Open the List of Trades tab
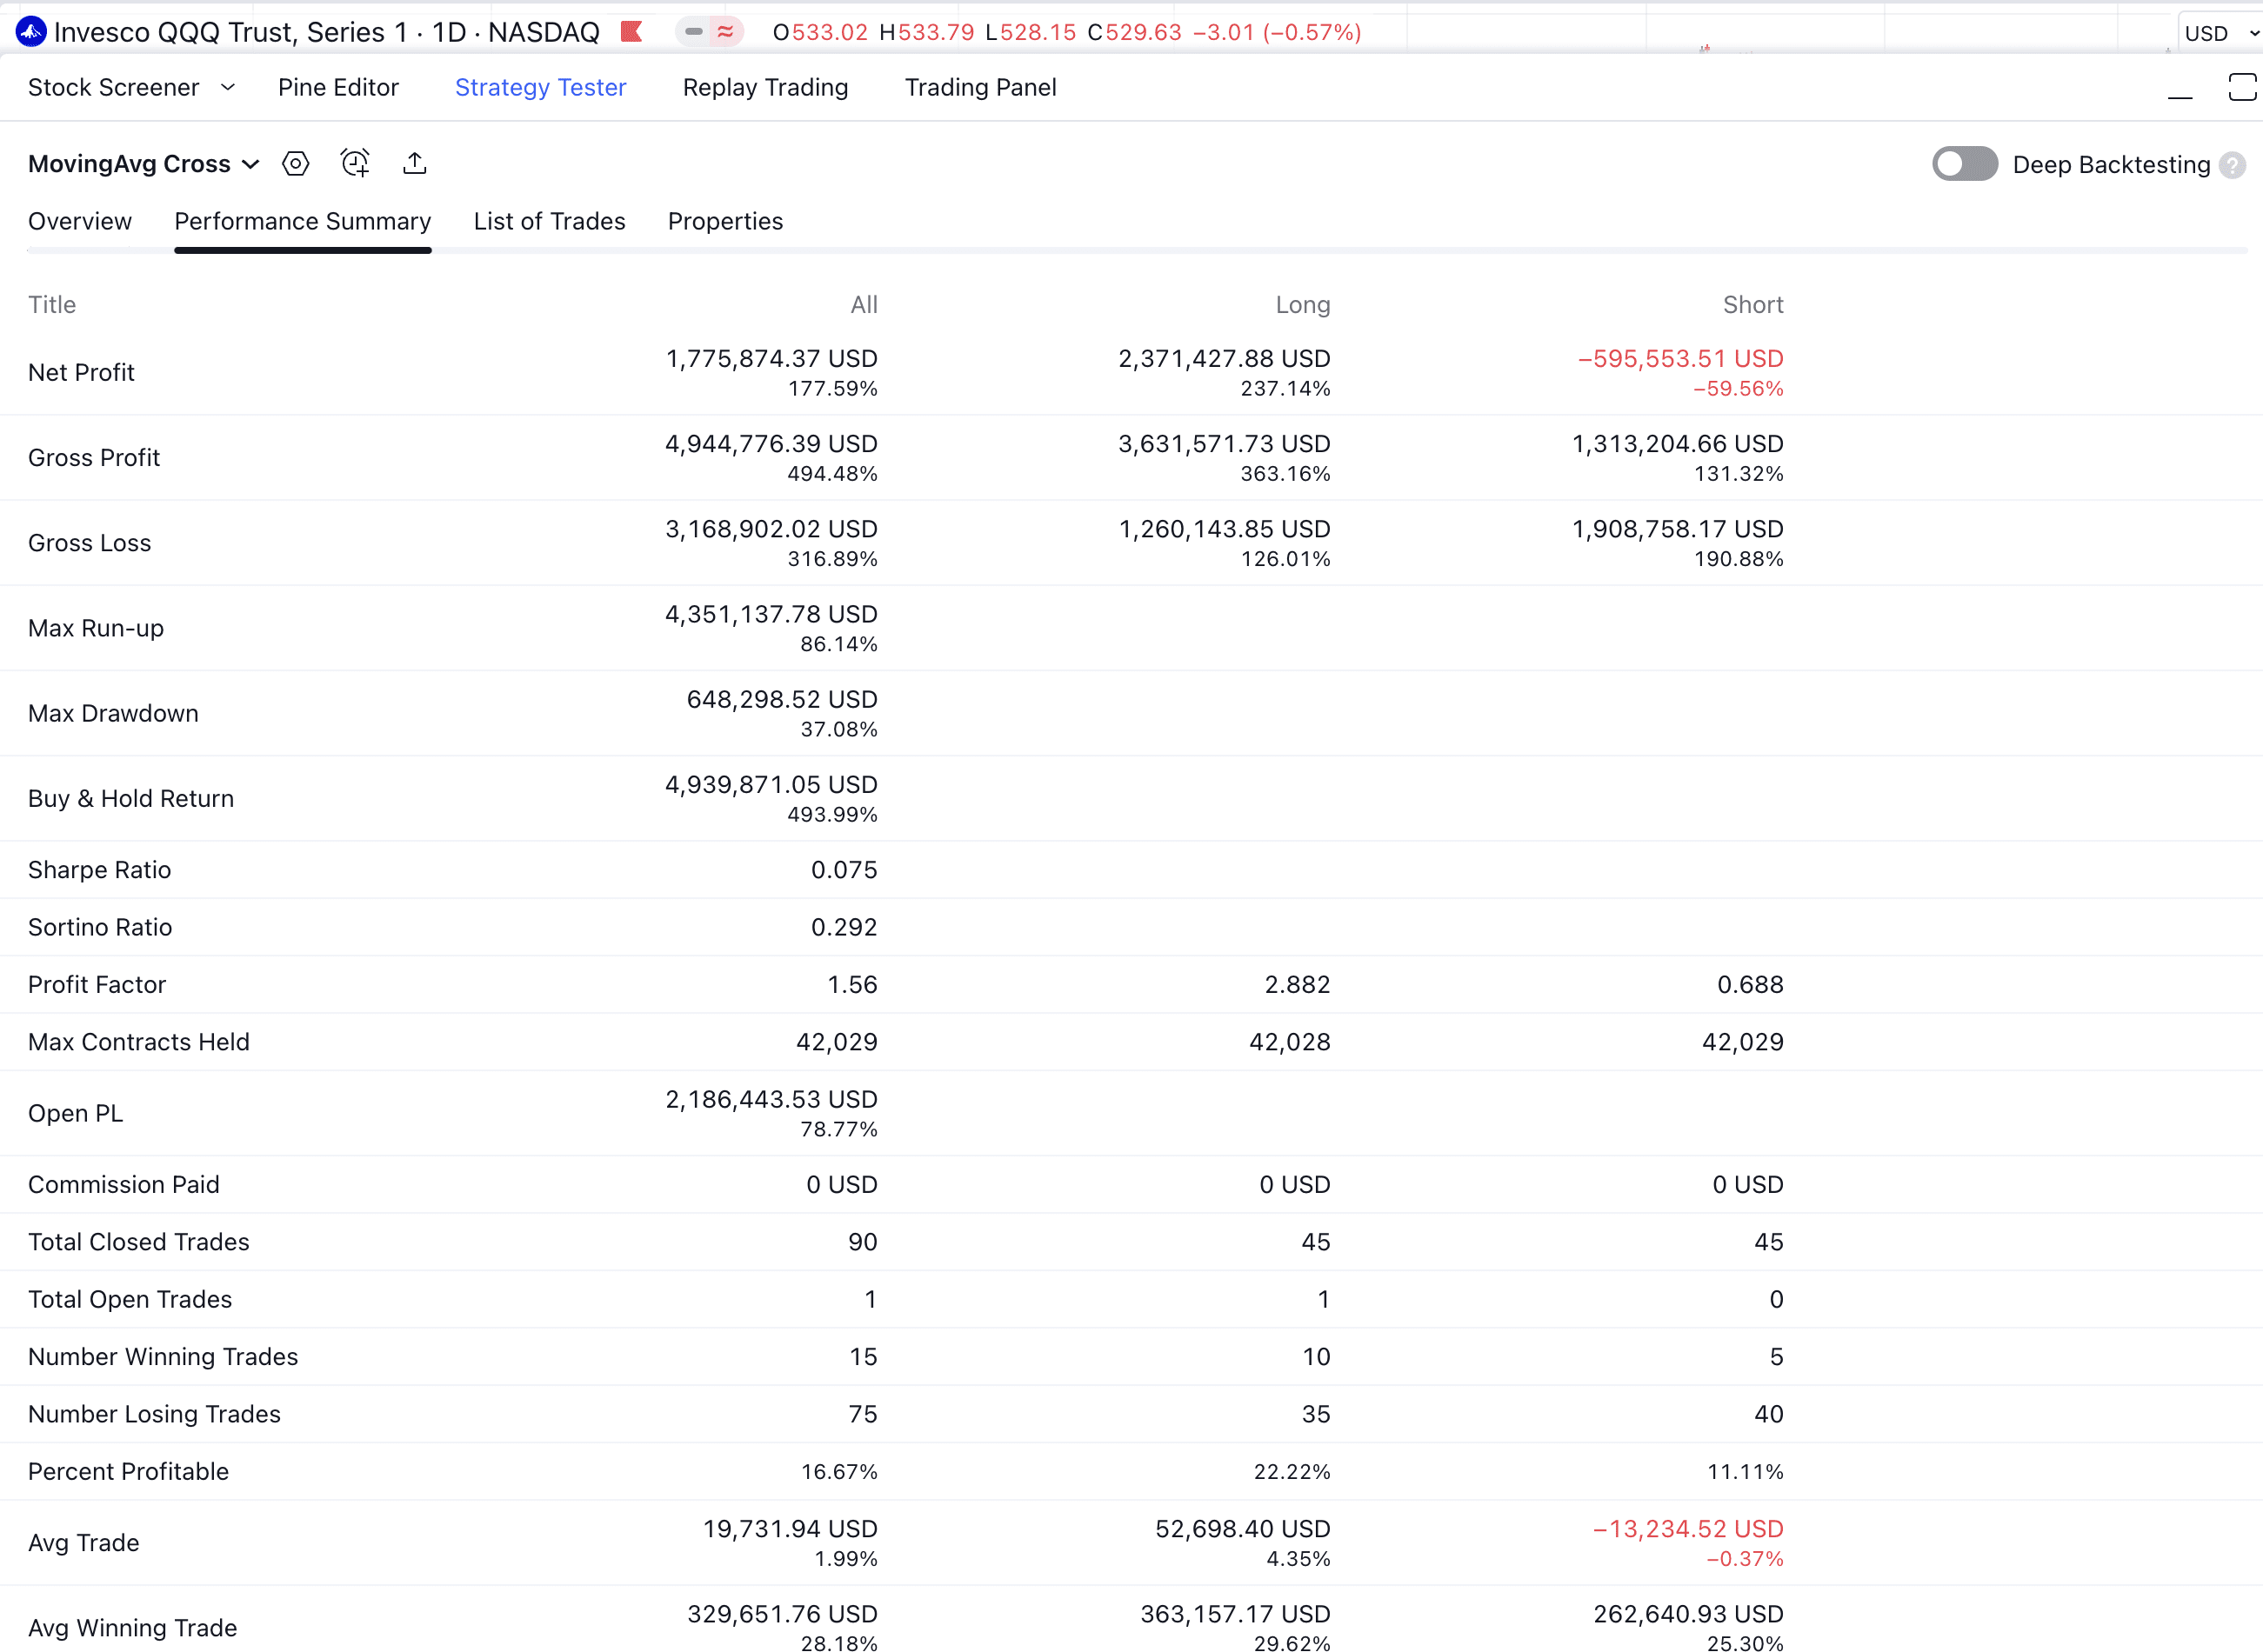Screen dimensions: 2263x1652 (x=549, y=221)
